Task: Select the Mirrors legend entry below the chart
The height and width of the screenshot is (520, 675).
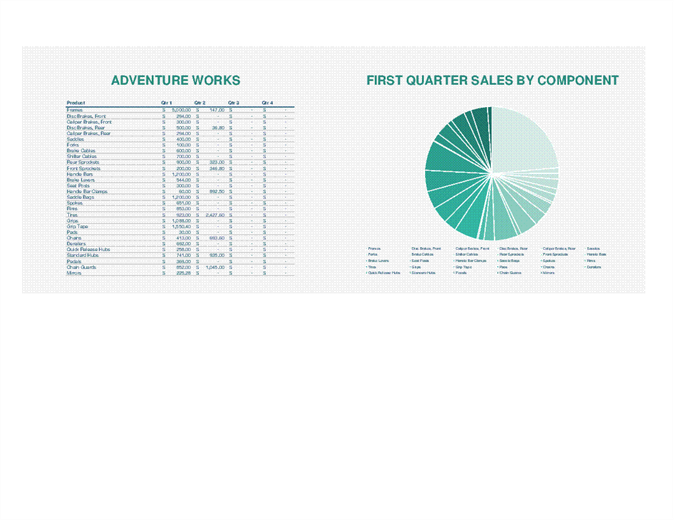Action: (x=548, y=272)
